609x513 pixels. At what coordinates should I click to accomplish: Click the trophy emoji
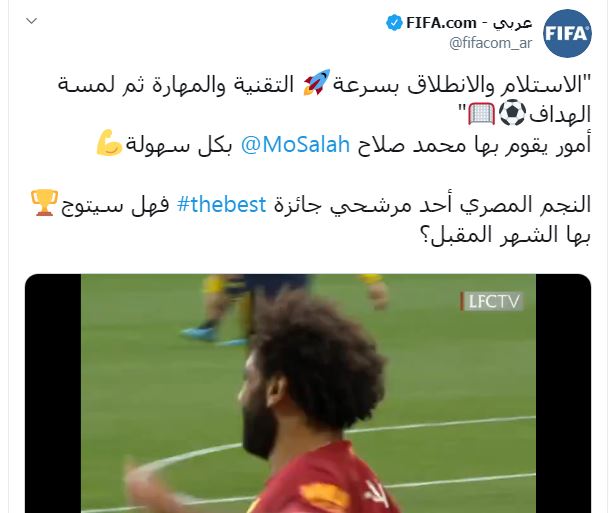[x=45, y=203]
